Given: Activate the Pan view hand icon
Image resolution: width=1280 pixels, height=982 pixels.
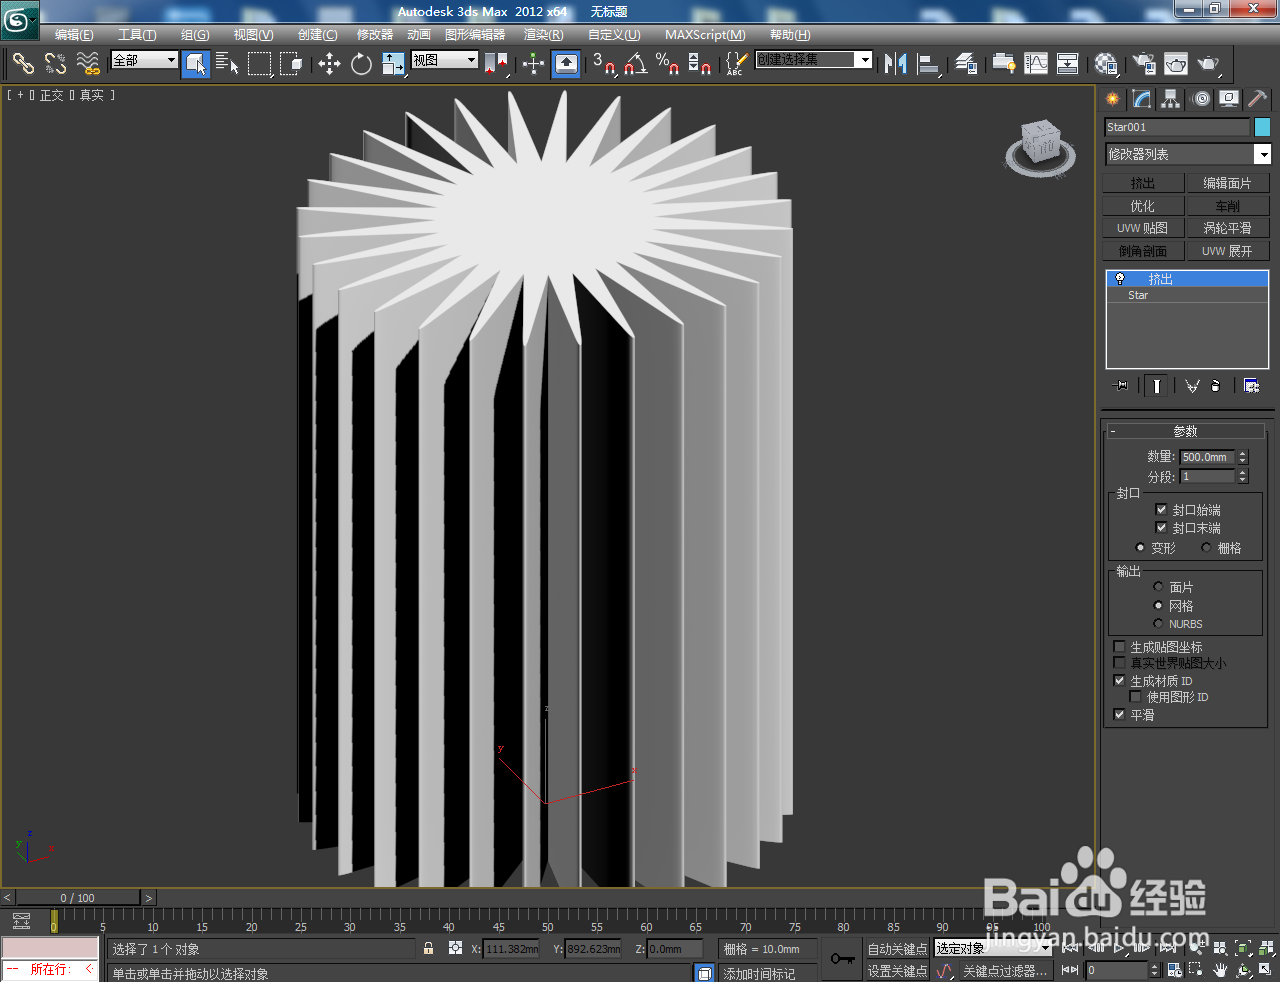Looking at the screenshot, I should [x=1221, y=970].
